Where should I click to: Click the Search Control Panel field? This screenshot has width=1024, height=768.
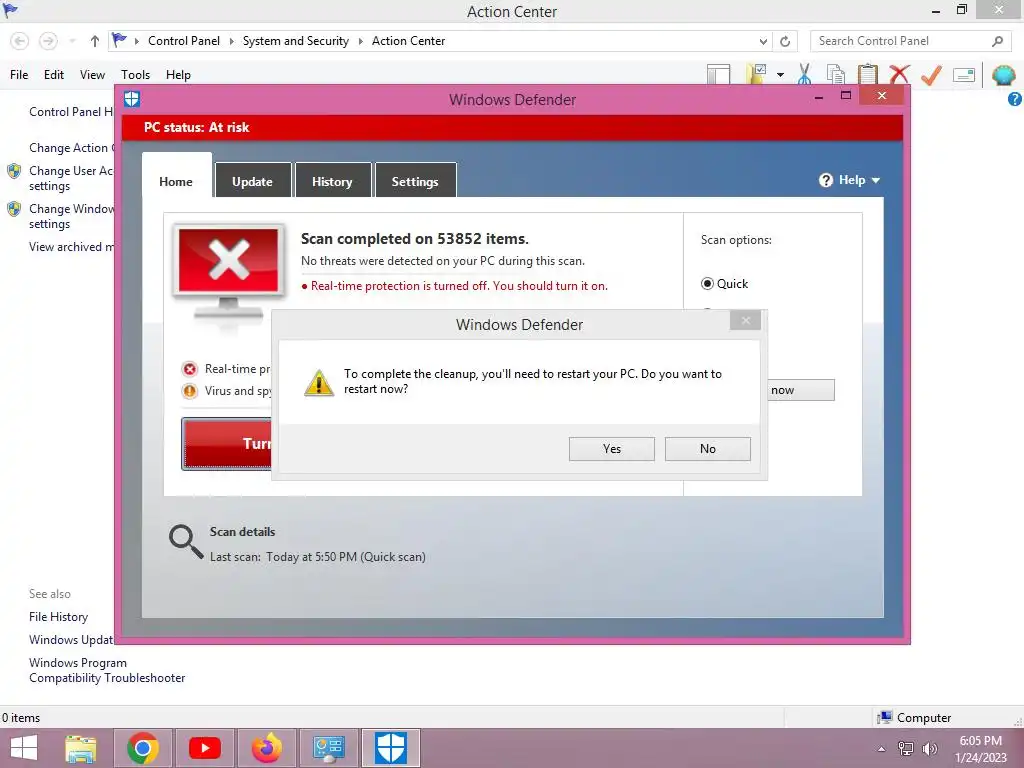coord(909,41)
